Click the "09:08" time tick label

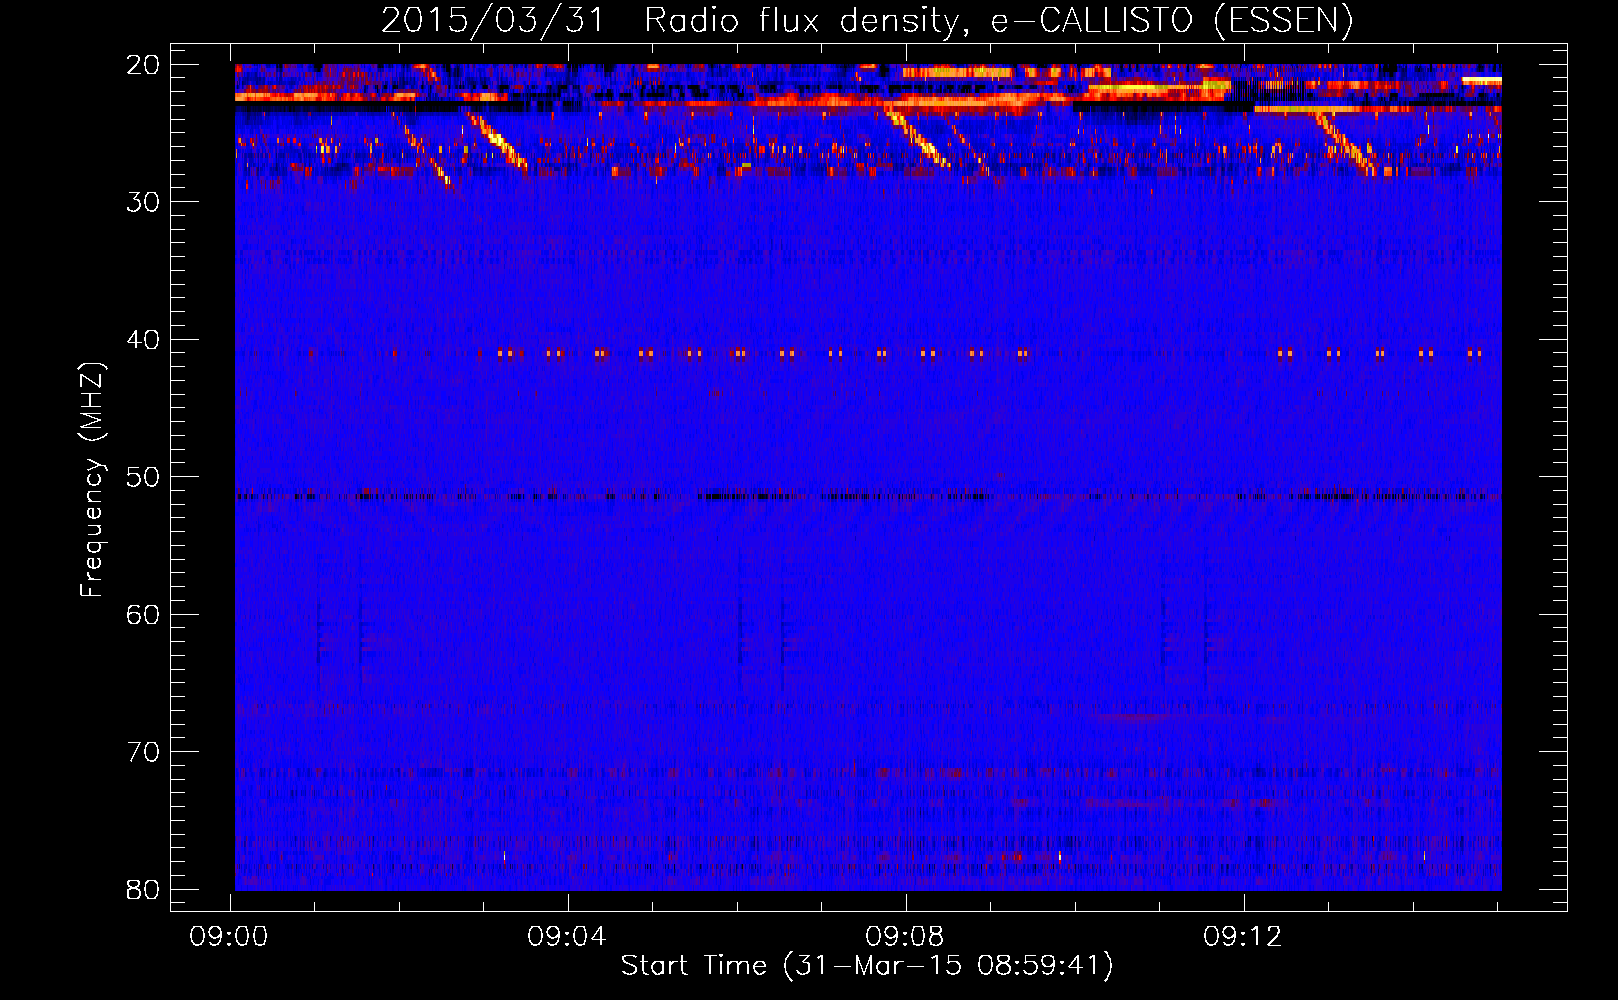pos(905,937)
